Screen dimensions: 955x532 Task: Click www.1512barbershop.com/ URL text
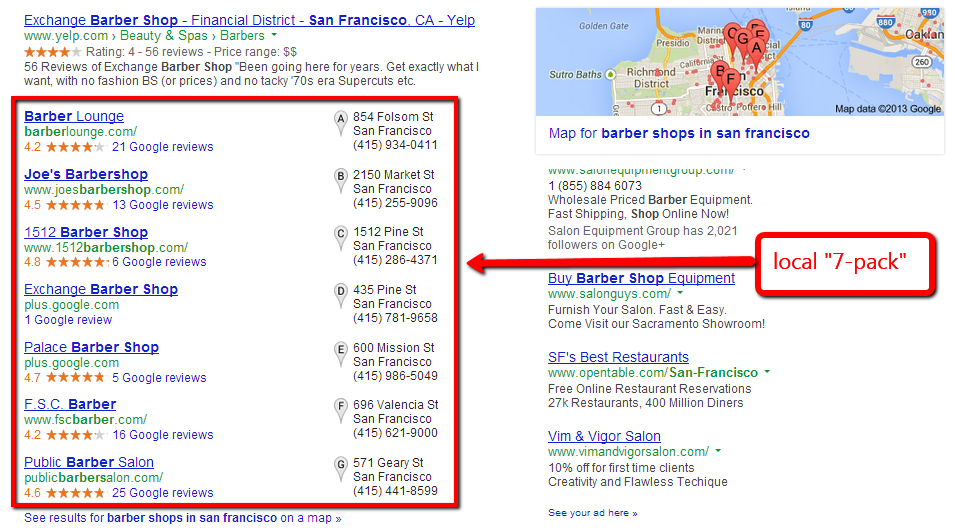pyautogui.click(x=106, y=247)
